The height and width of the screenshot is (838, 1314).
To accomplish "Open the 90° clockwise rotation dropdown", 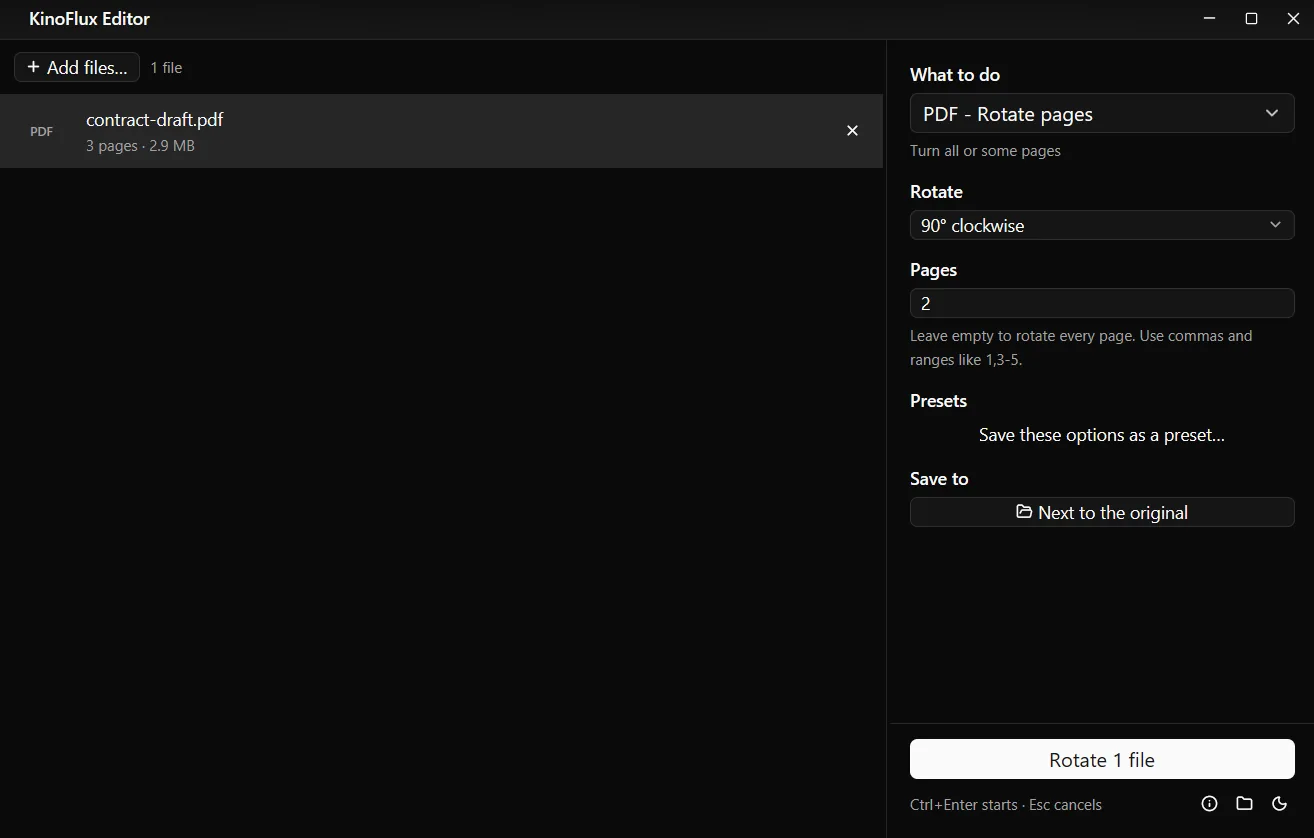I will [1102, 225].
